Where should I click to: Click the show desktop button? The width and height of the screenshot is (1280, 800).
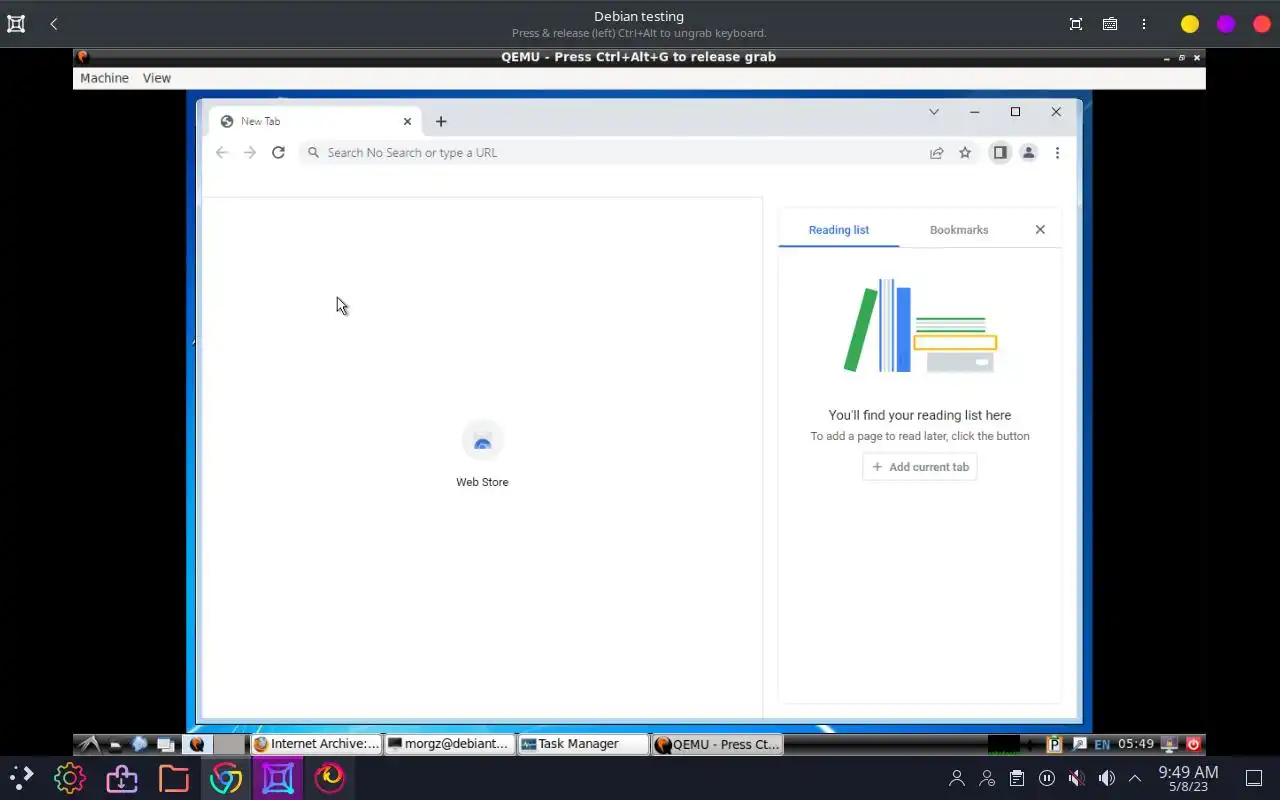click(1253, 778)
